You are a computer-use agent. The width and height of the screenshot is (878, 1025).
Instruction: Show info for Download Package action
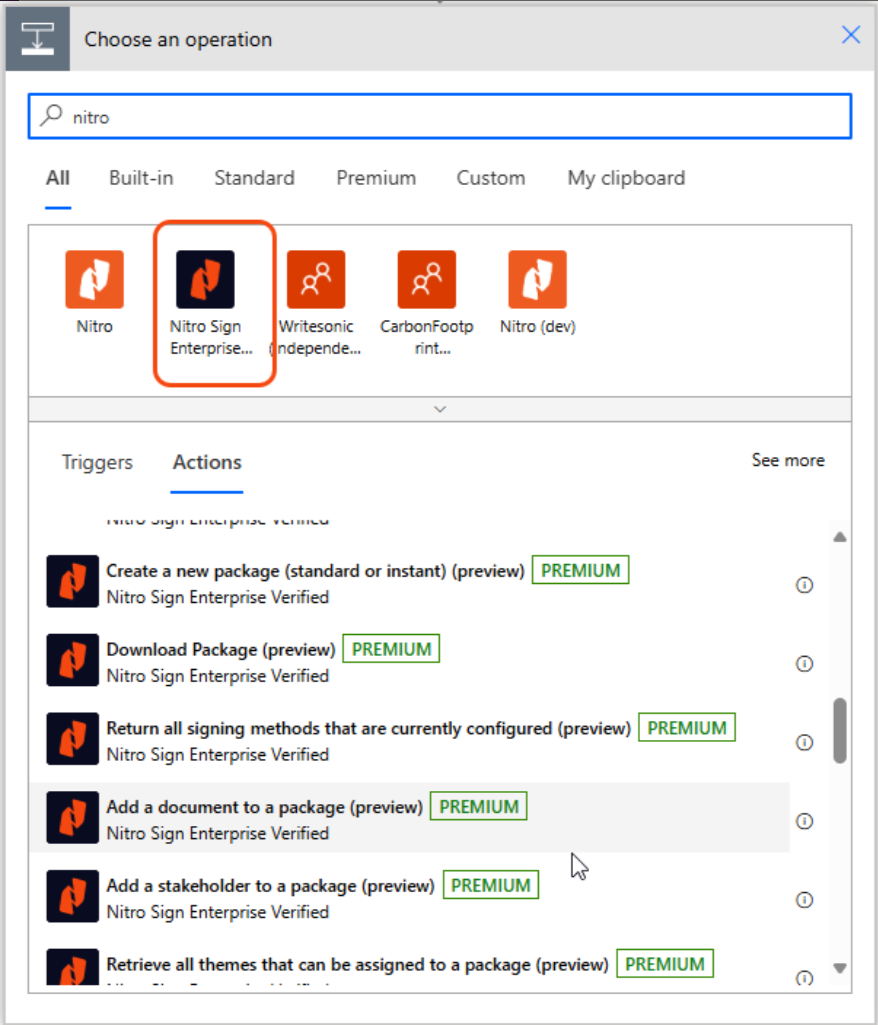click(803, 664)
